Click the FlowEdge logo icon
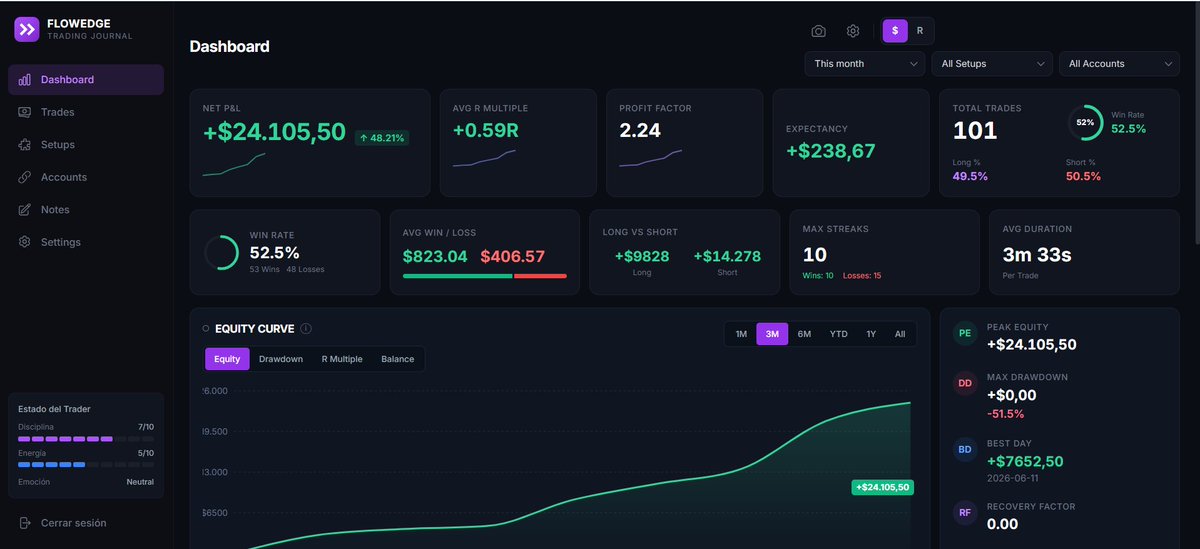The image size is (1200, 549). click(x=27, y=30)
